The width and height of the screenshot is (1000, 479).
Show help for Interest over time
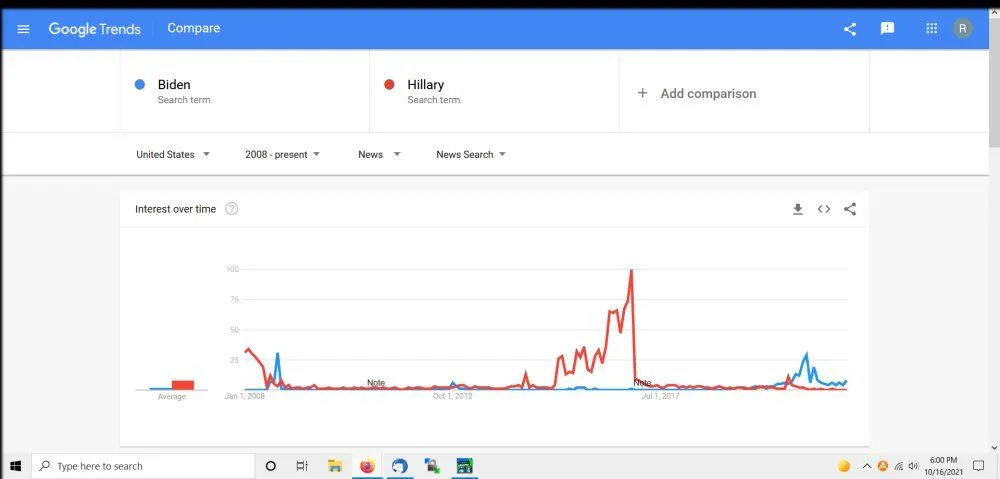[x=232, y=209]
